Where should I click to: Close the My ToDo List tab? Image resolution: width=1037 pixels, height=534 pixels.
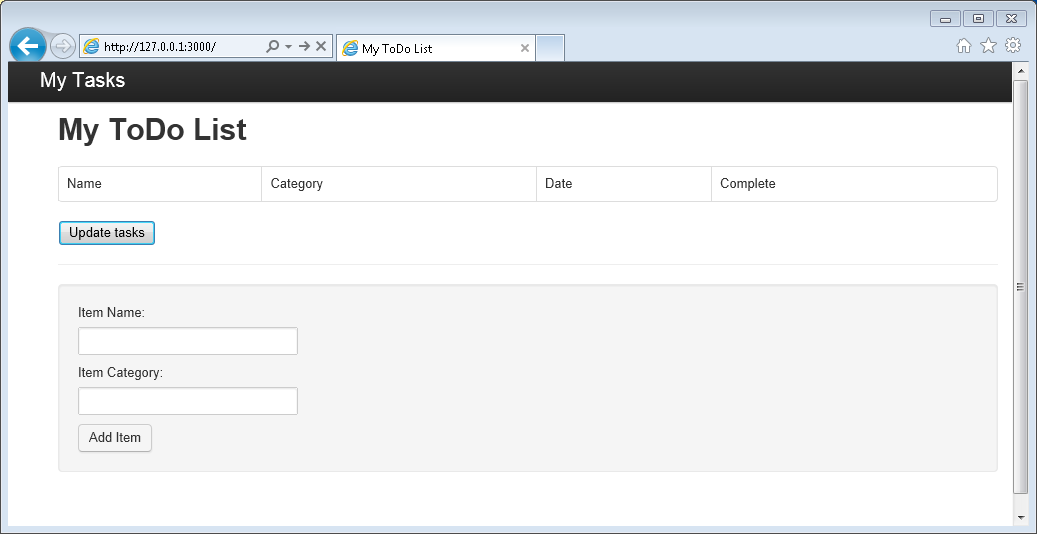524,48
